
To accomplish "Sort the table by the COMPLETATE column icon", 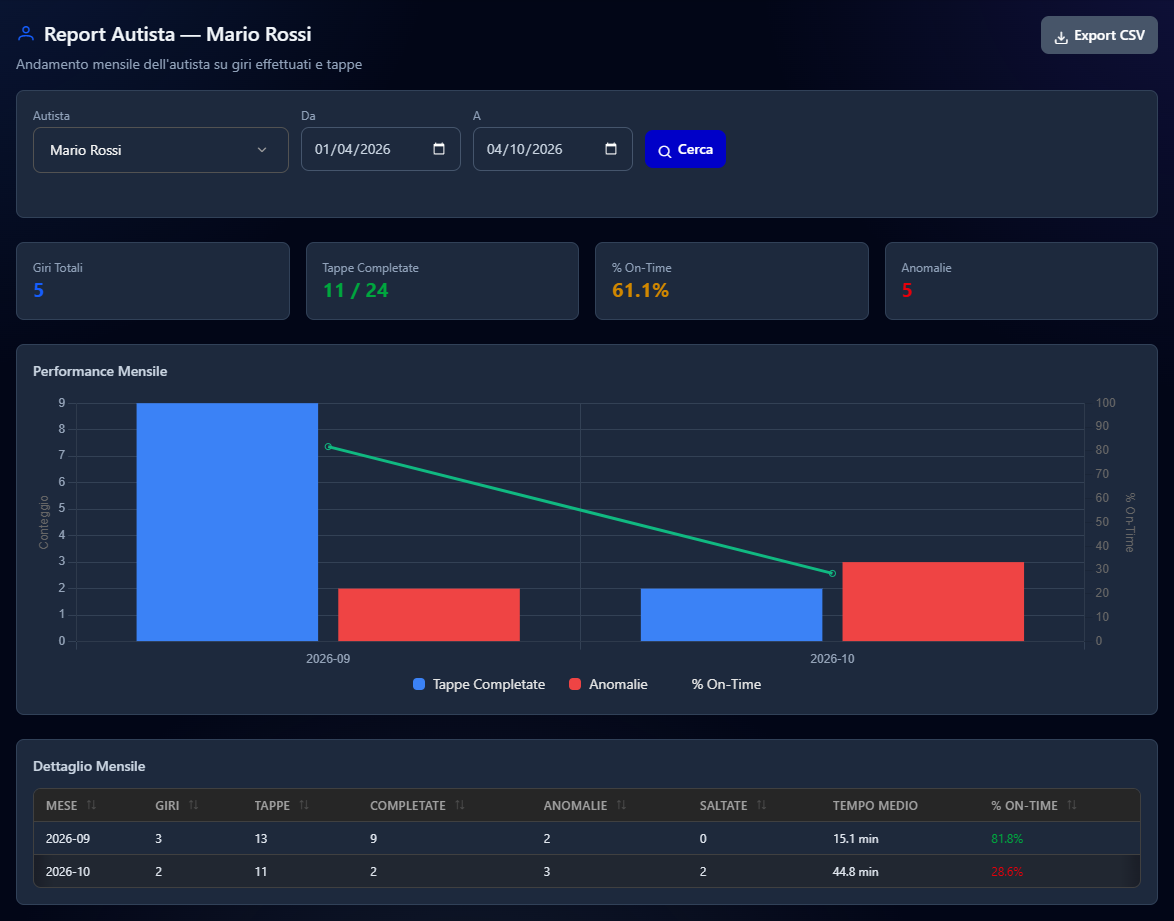I will click(460, 805).
